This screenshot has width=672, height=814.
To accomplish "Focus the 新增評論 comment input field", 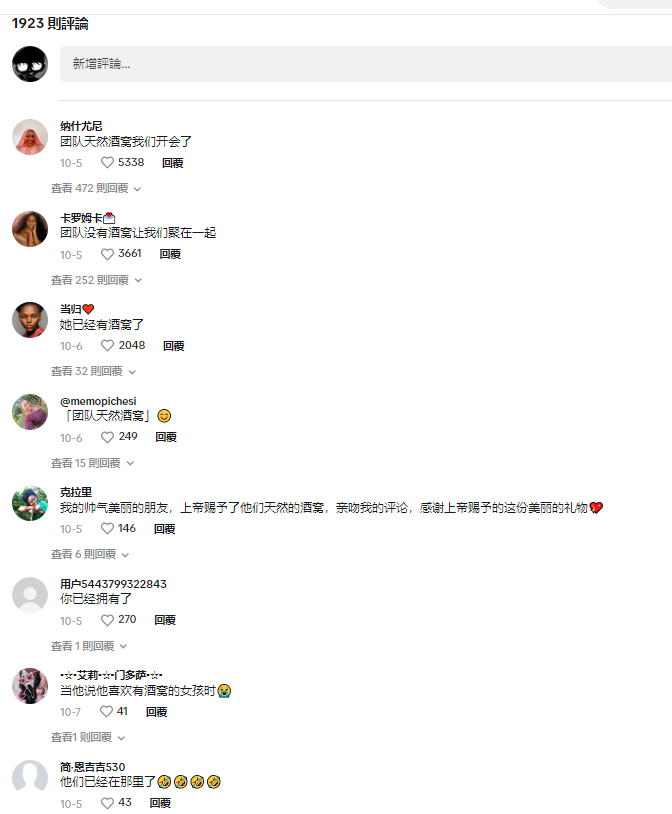I will coord(366,64).
